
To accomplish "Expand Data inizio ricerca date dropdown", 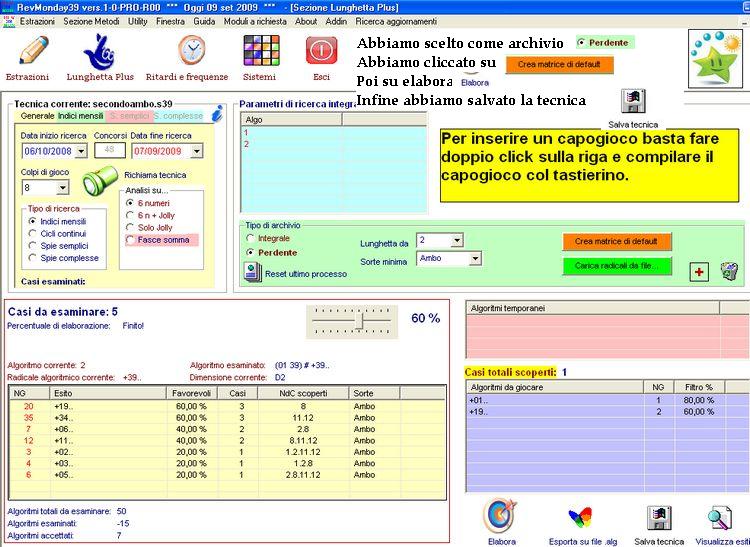I will (x=81, y=152).
